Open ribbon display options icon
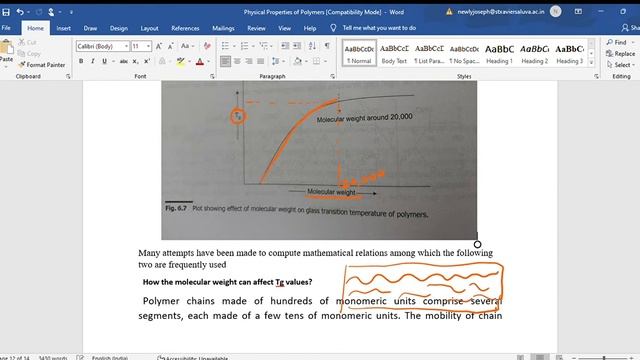640x360 pixels. coord(578,12)
